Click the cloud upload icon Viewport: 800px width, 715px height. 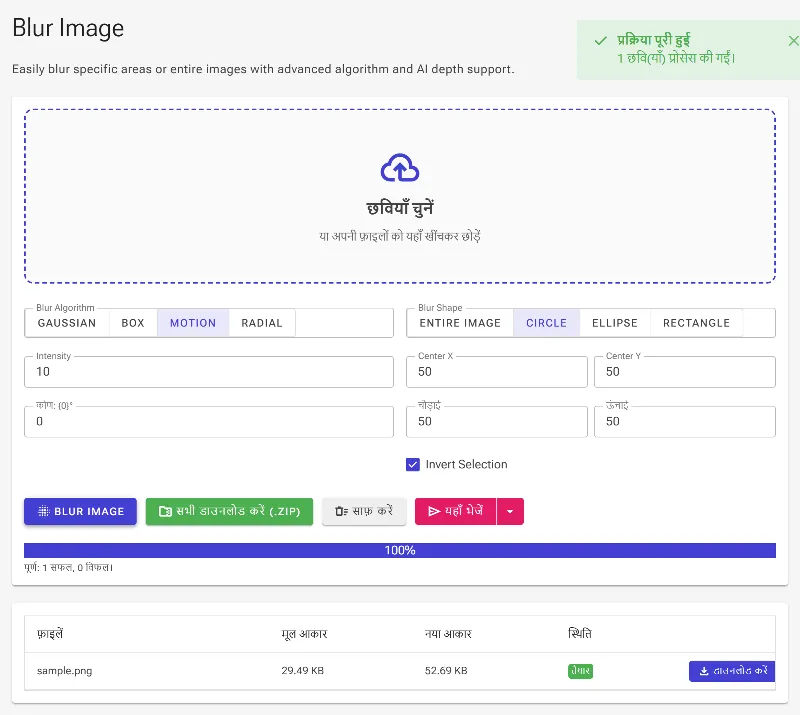(400, 168)
